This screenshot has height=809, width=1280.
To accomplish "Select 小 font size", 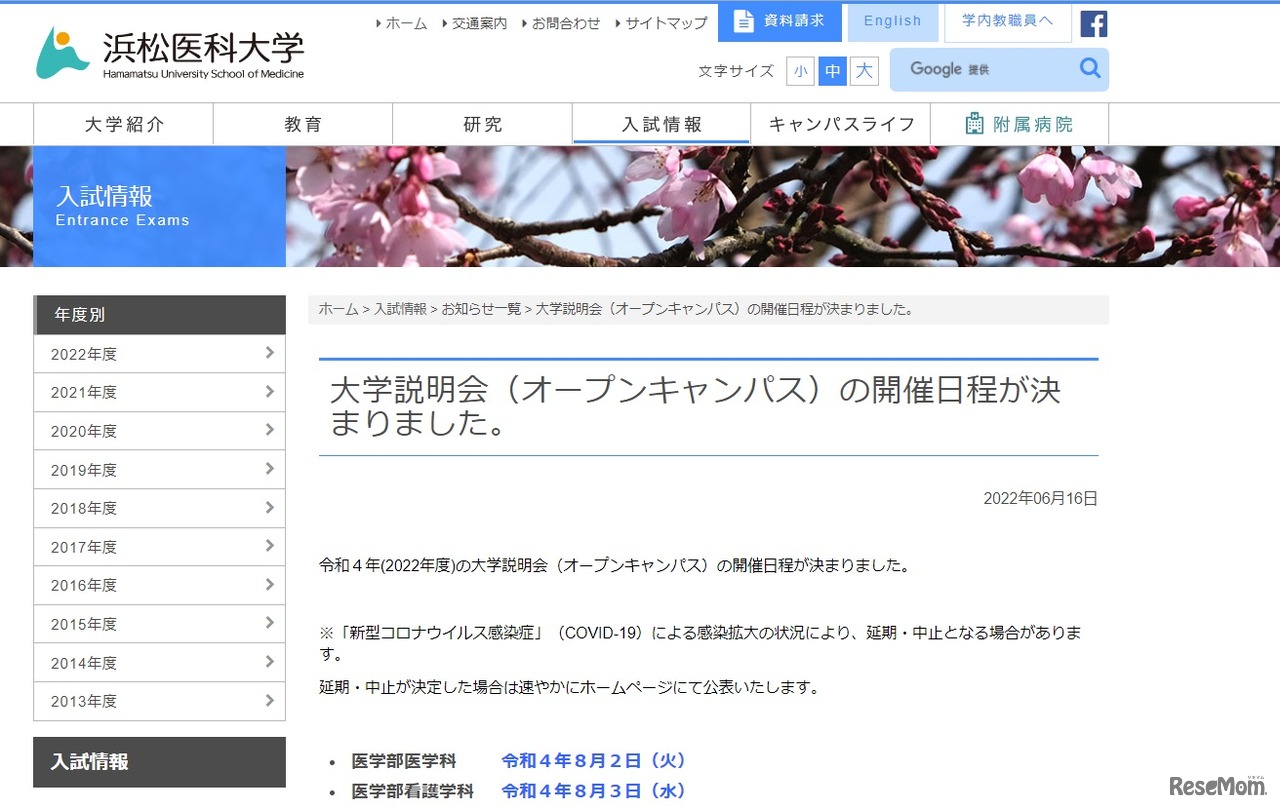I will pyautogui.click(x=800, y=71).
